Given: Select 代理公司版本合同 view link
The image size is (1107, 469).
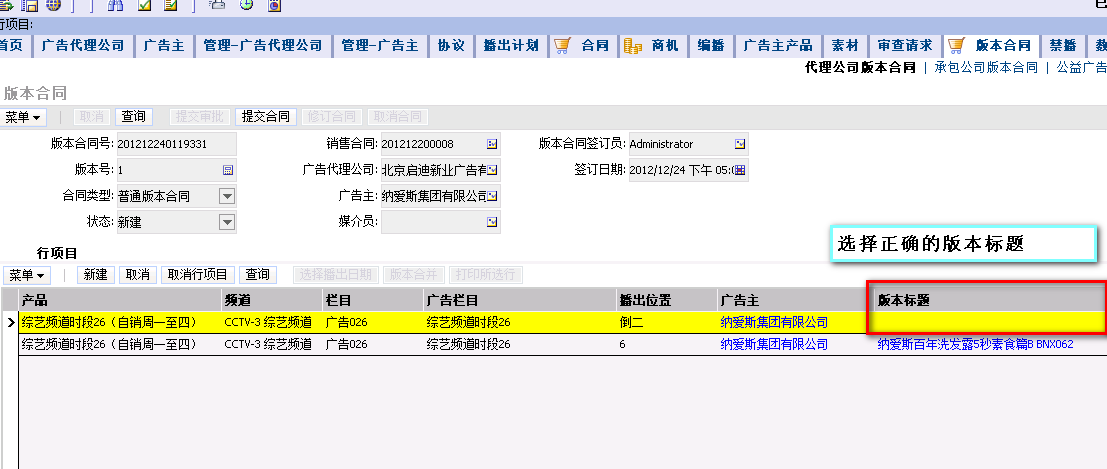Looking at the screenshot, I should pyautogui.click(x=860, y=68).
